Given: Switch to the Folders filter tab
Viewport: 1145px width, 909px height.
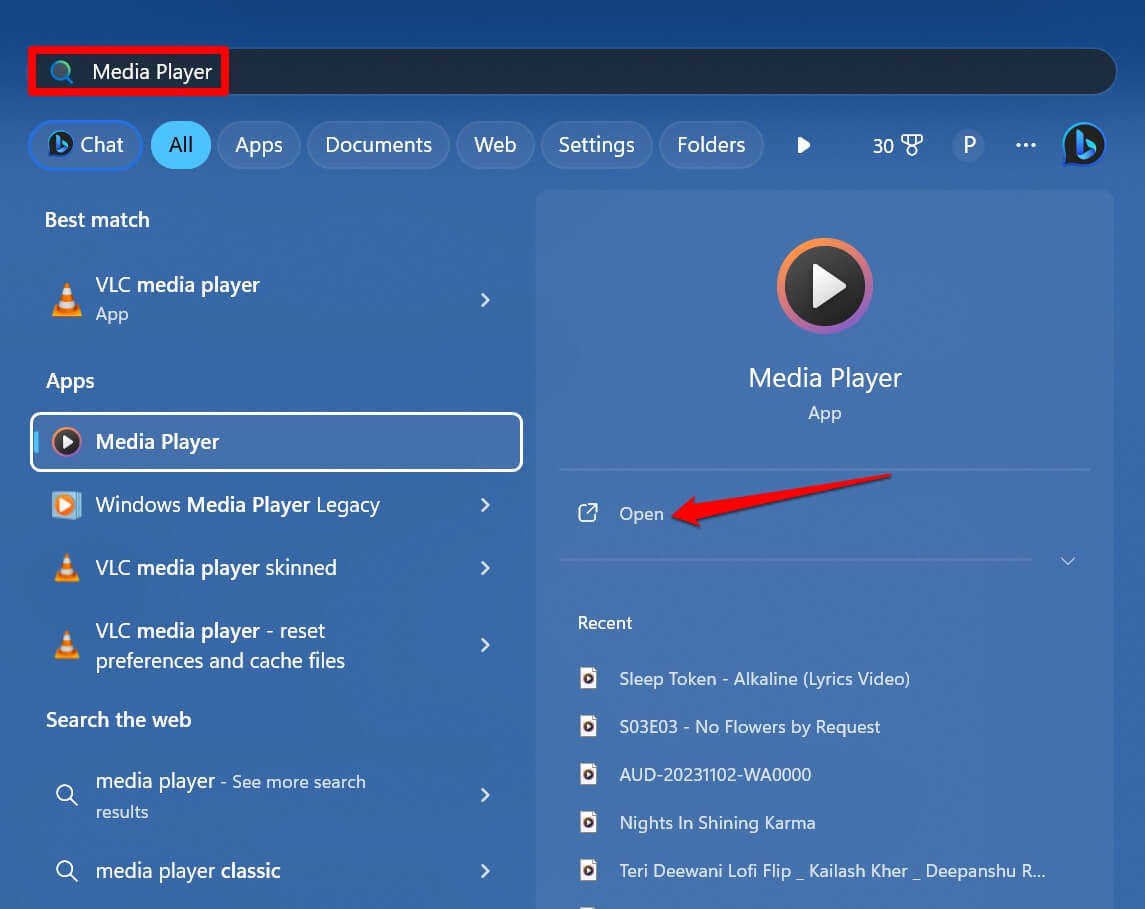Looking at the screenshot, I should (711, 145).
